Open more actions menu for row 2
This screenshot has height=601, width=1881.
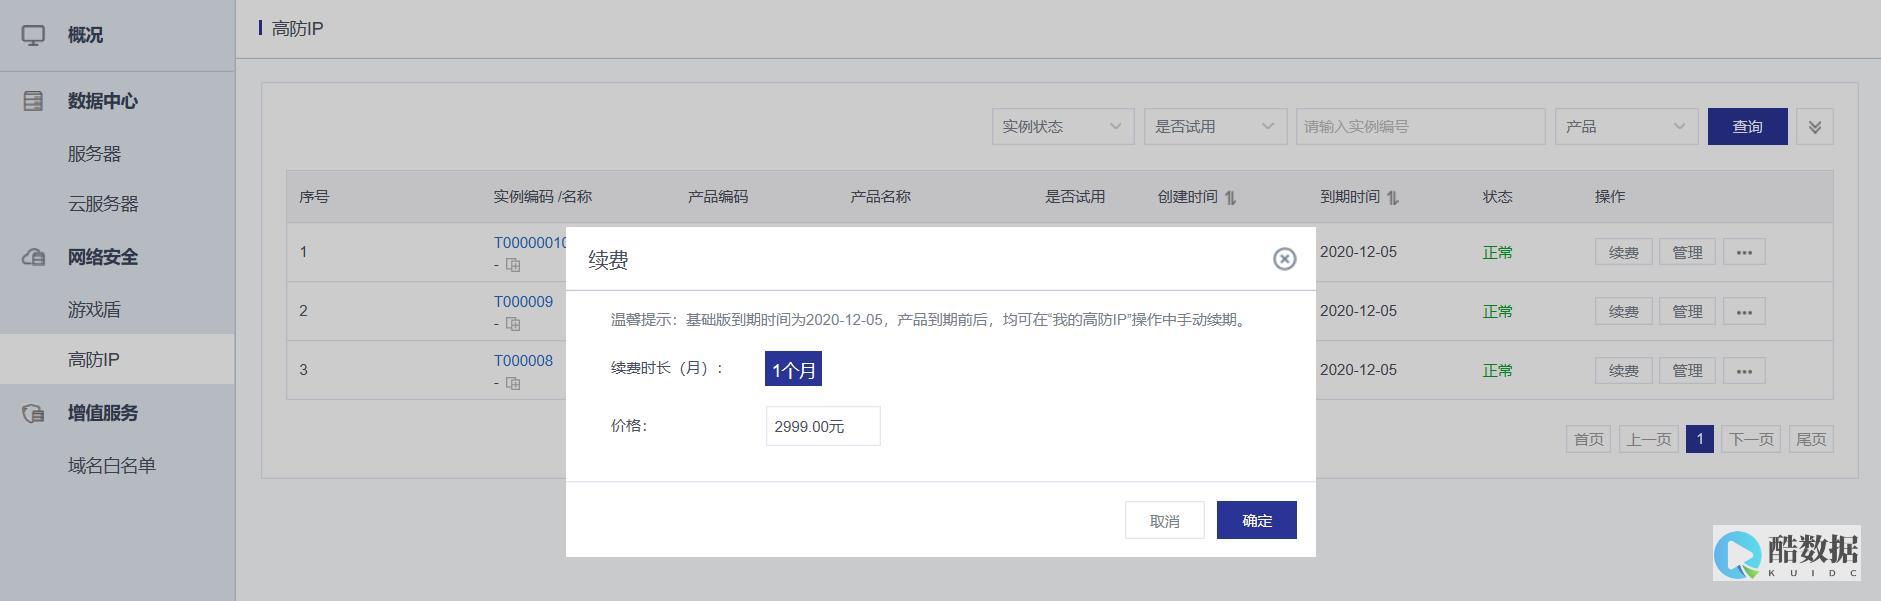[1744, 311]
